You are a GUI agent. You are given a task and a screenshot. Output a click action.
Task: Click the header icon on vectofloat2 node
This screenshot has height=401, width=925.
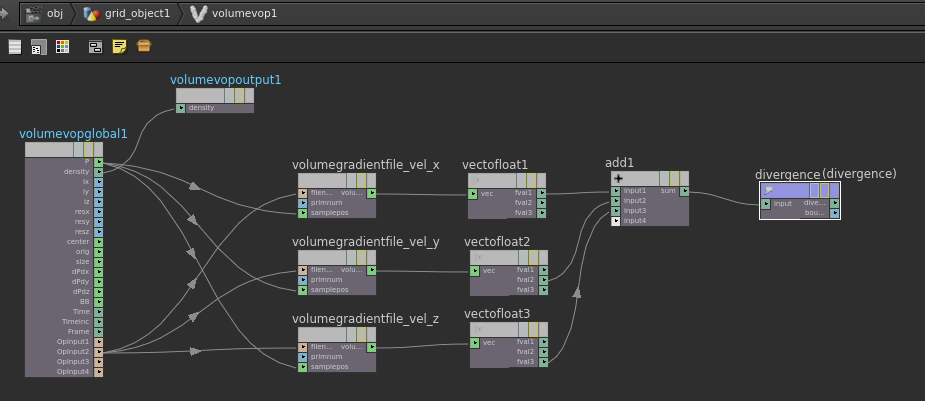(478, 258)
